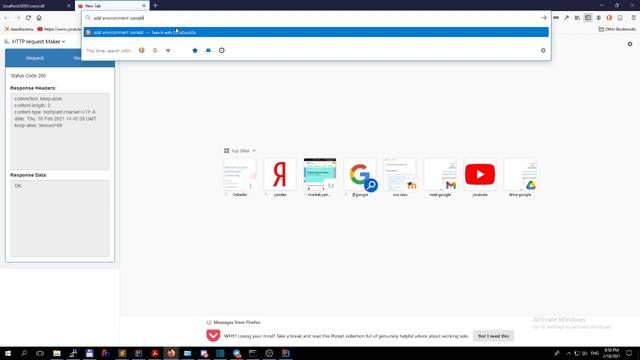Click the Response Headers text area

point(60,131)
